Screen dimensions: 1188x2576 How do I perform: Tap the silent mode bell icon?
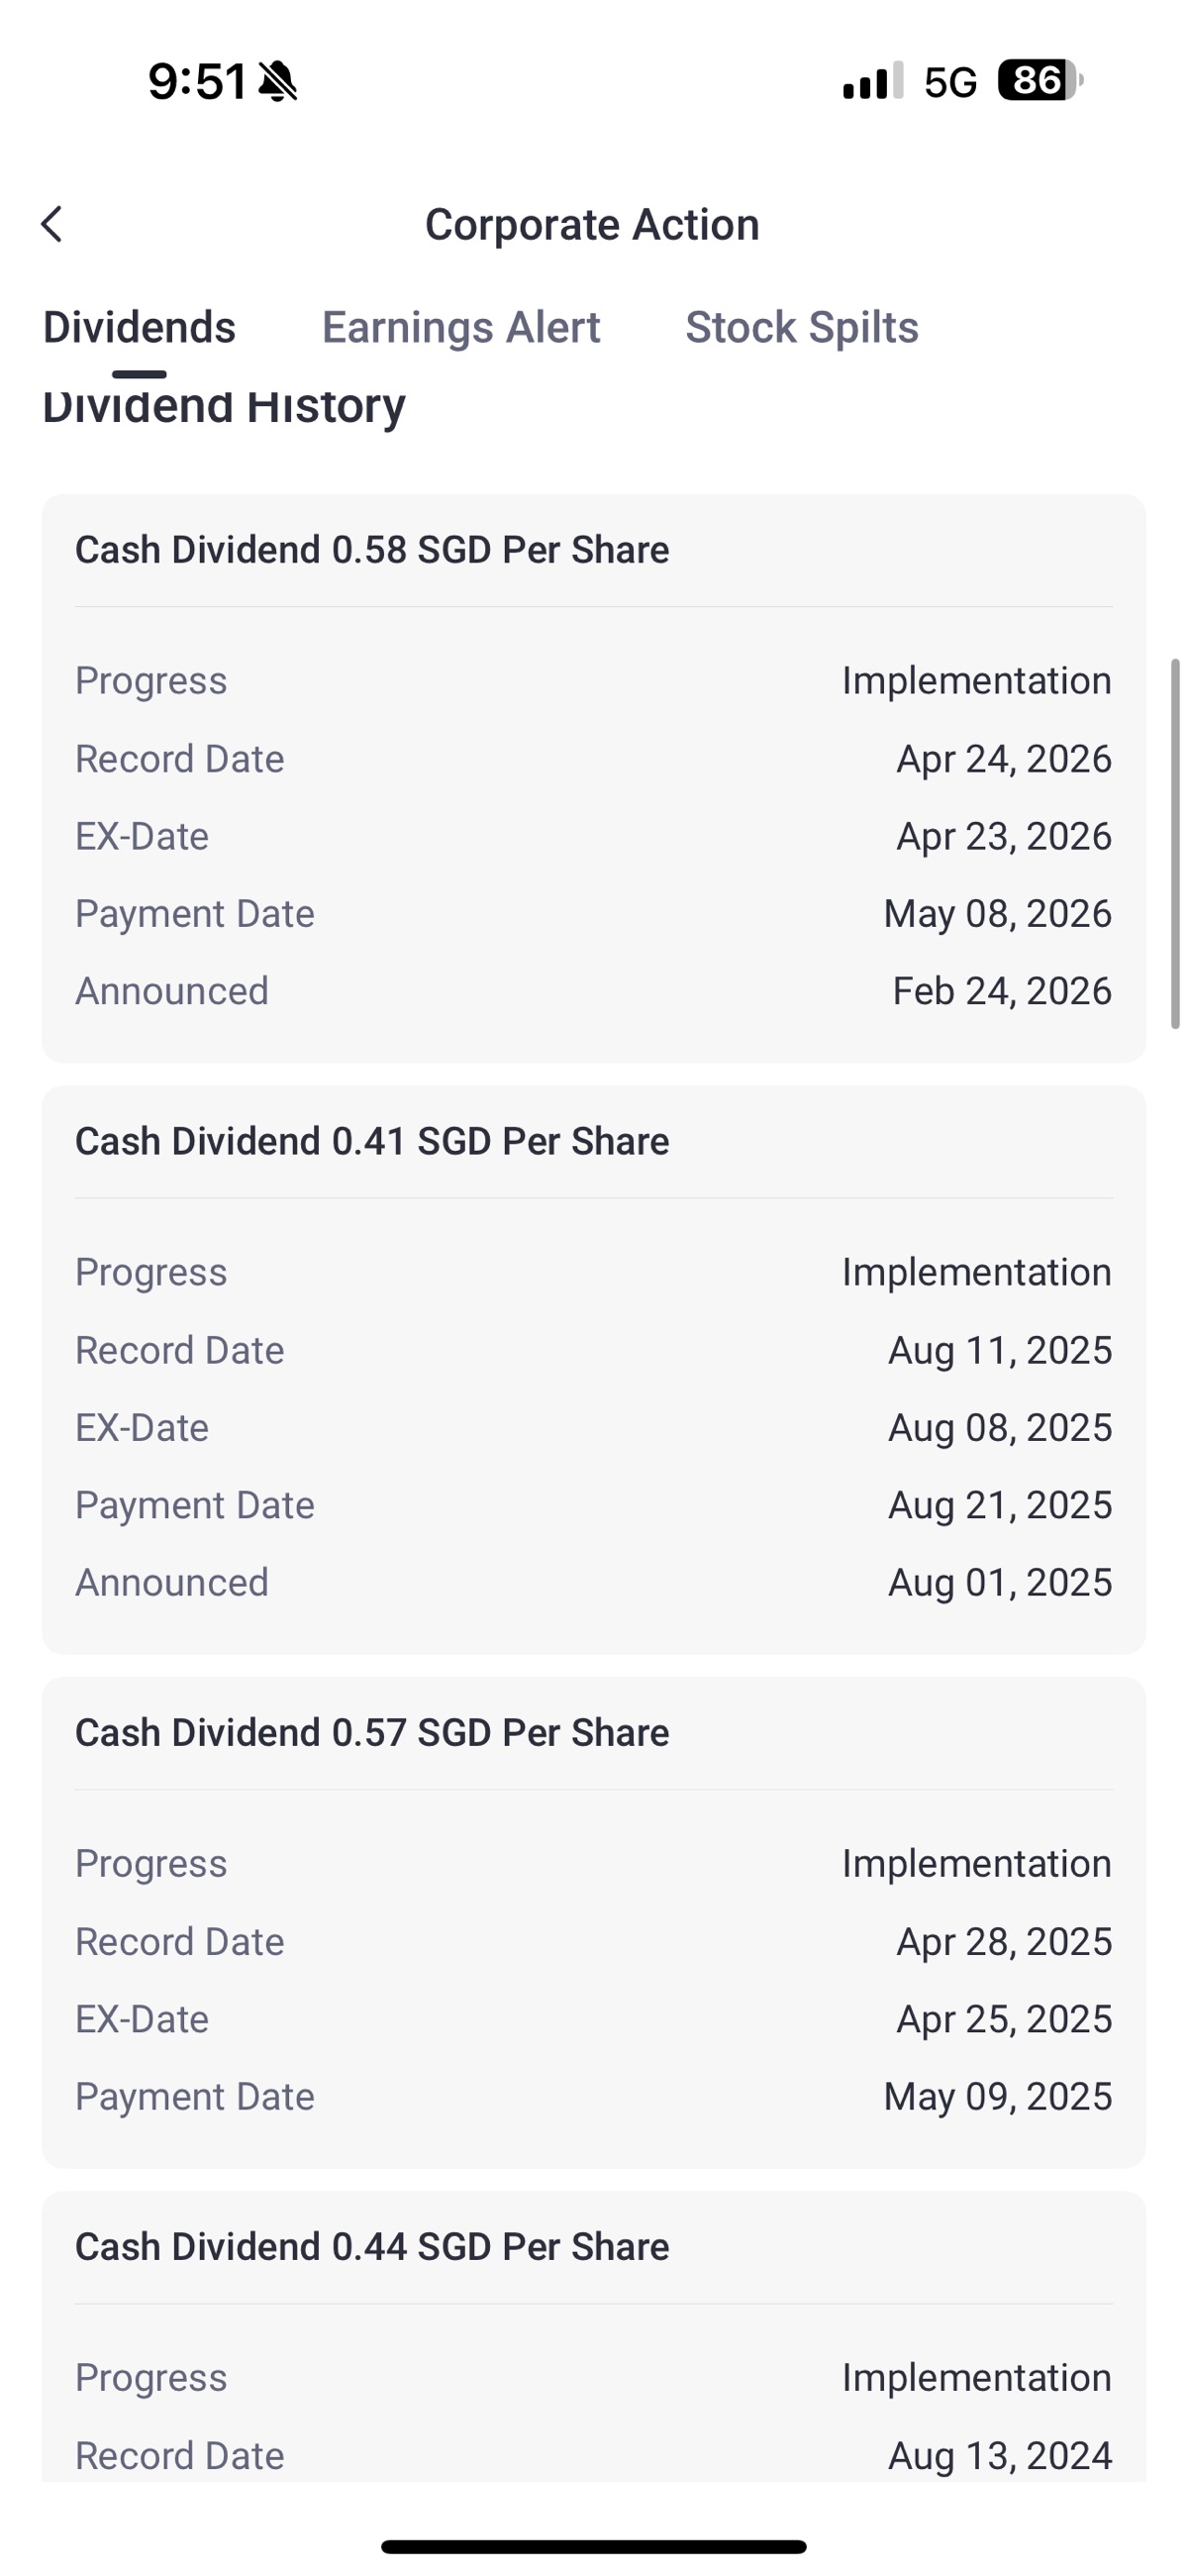point(277,81)
